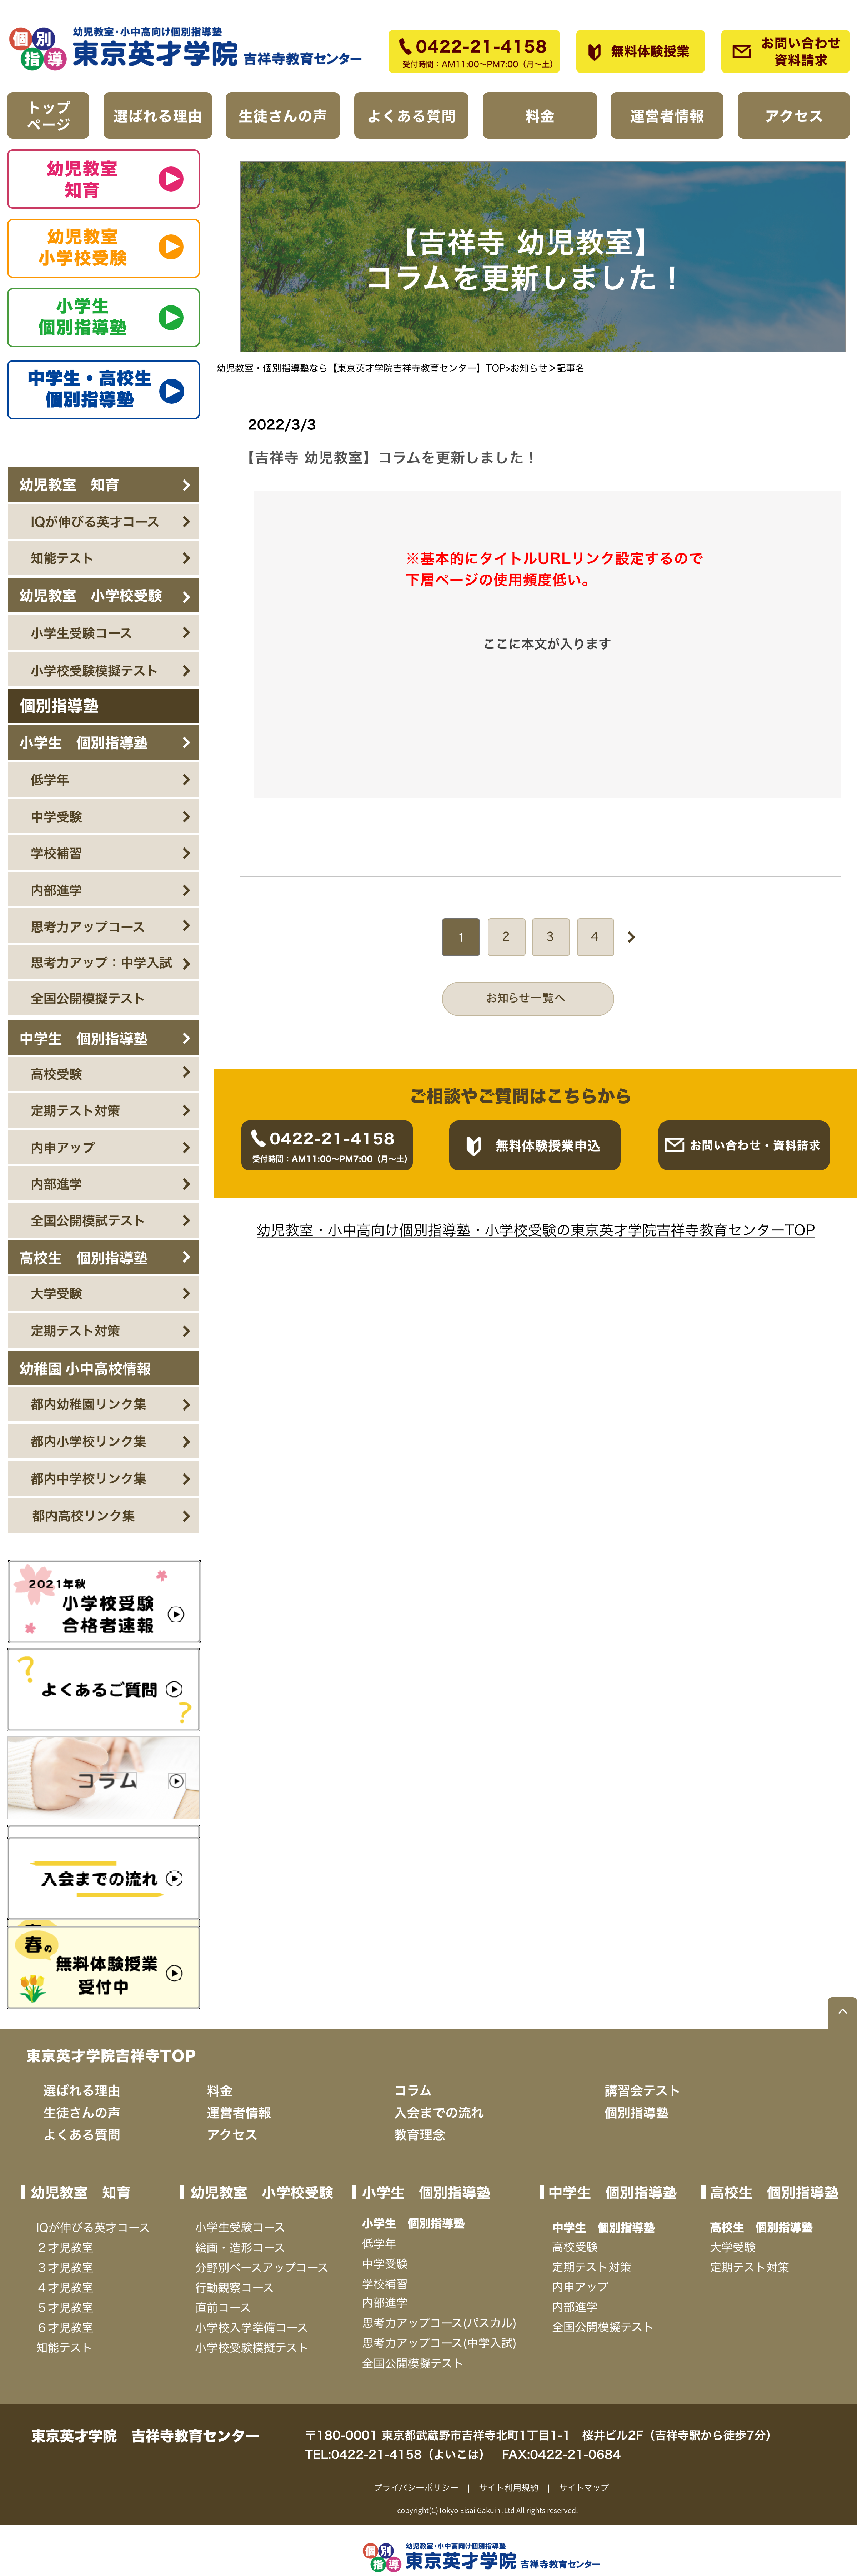The width and height of the screenshot is (857, 2576).
Task: Click blue play icon on 中学生・高校生 個別指導塾 banner
Action: [x=172, y=390]
